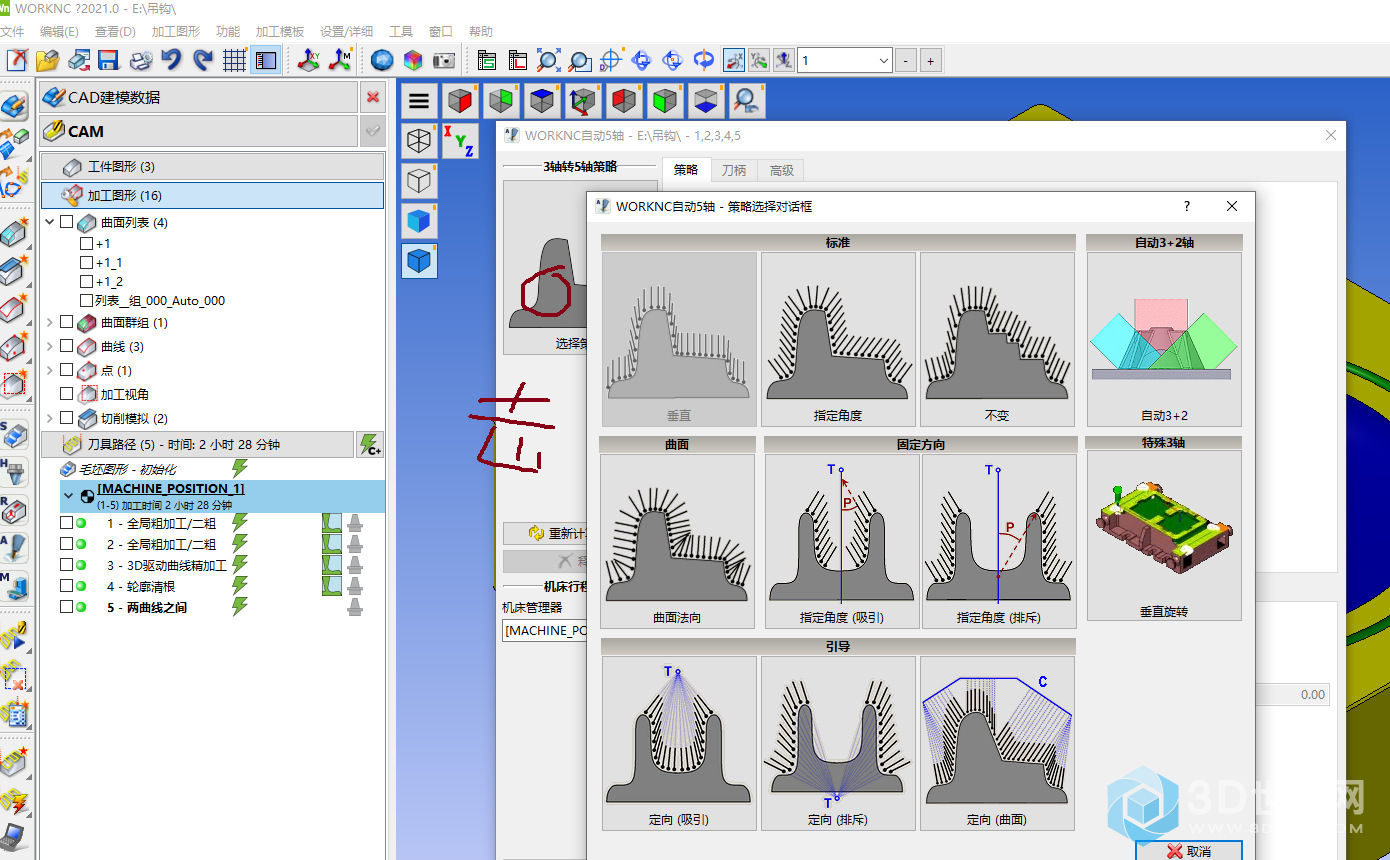
Task: Click the plus button next to layer dropdown
Action: [931, 61]
